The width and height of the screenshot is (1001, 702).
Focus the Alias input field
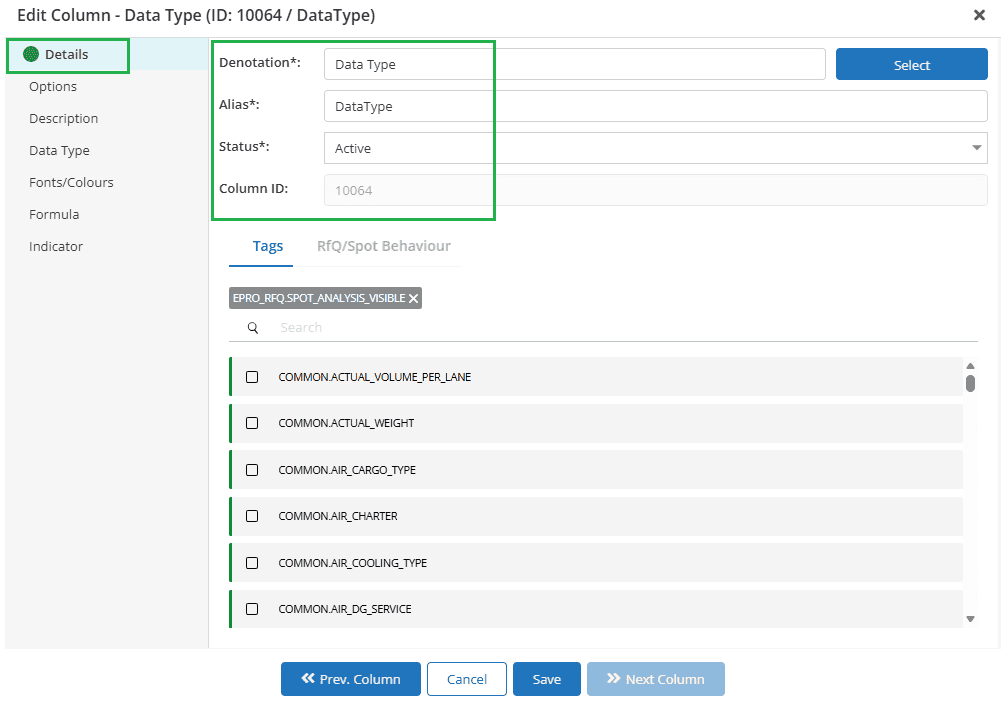pyautogui.click(x=656, y=106)
